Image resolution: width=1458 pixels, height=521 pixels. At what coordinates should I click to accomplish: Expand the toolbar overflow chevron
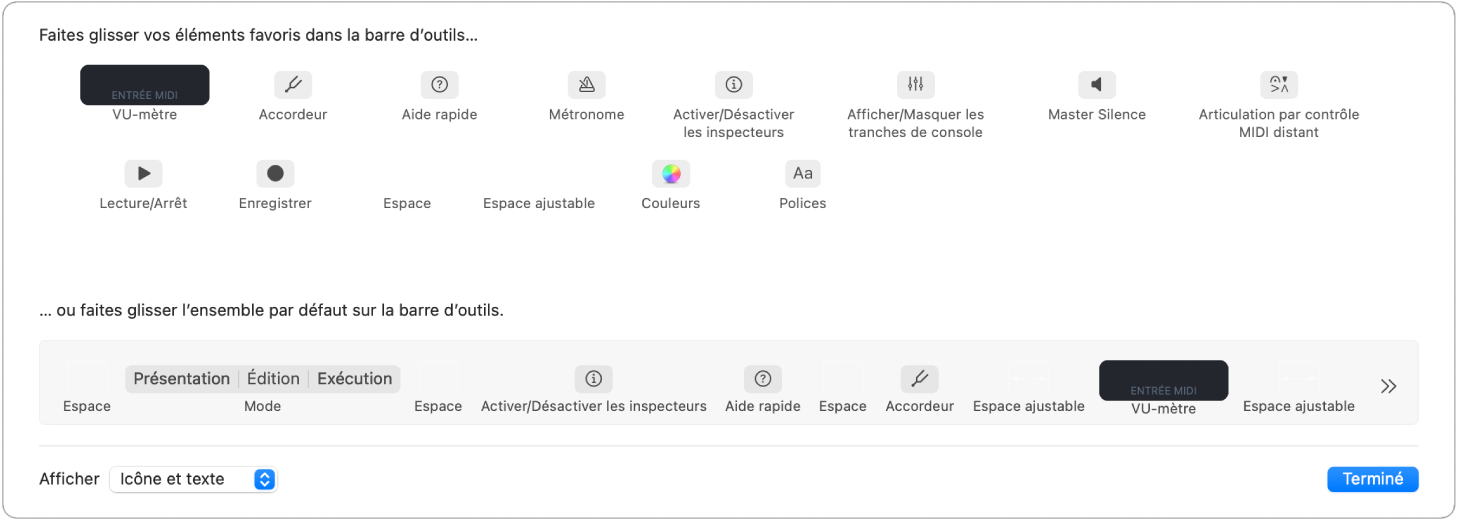(x=1388, y=386)
